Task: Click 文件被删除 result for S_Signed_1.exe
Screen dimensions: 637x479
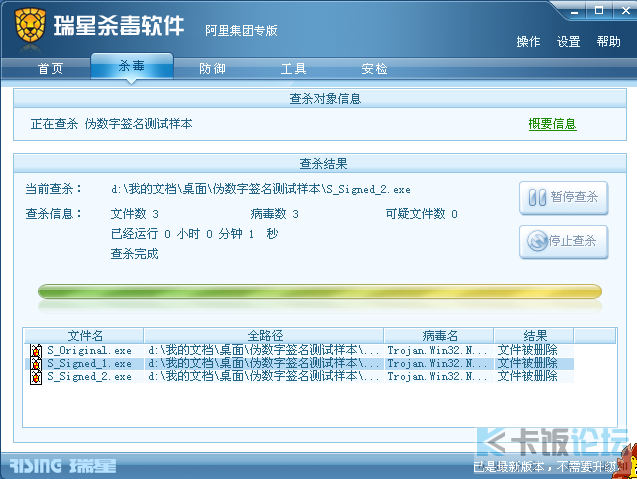Action: (x=527, y=363)
